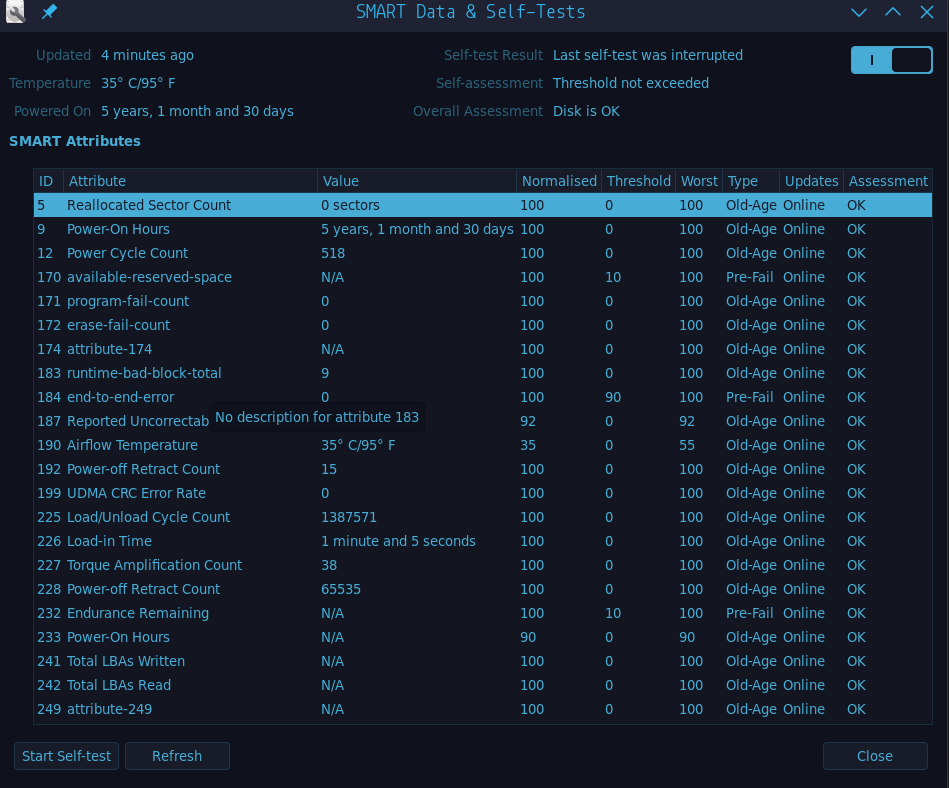This screenshot has width=949, height=788.
Task: Select the Total LBAs Written row
Action: [126, 661]
